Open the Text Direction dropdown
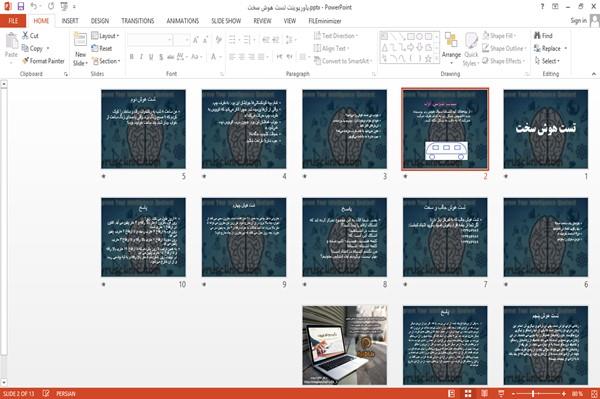 pos(336,36)
